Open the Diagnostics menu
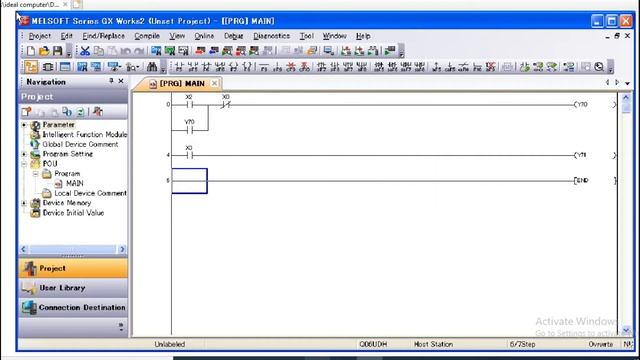The image size is (640, 360). [271, 36]
